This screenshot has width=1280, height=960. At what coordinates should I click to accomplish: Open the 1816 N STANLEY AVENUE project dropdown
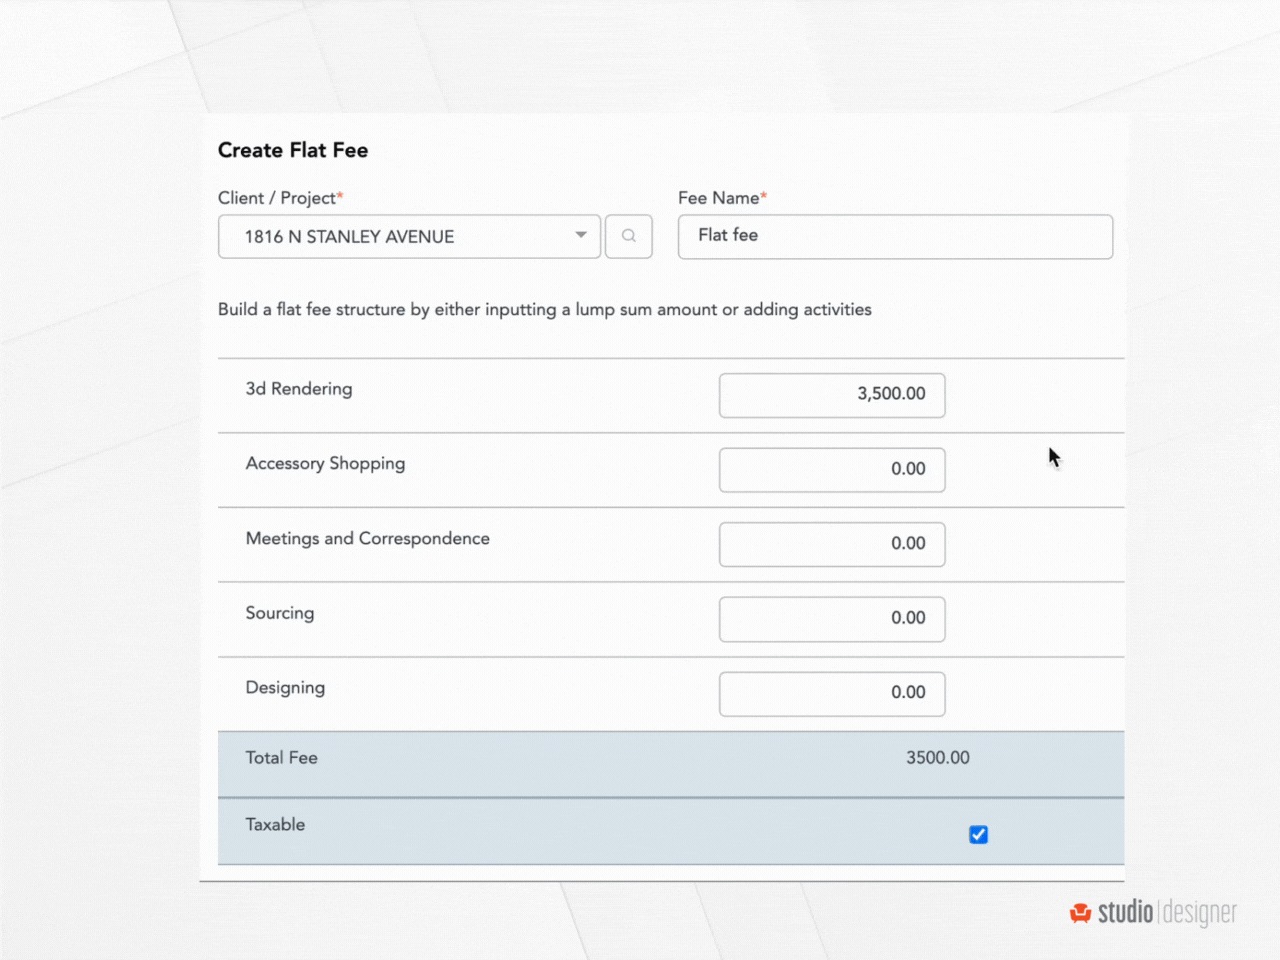409,236
